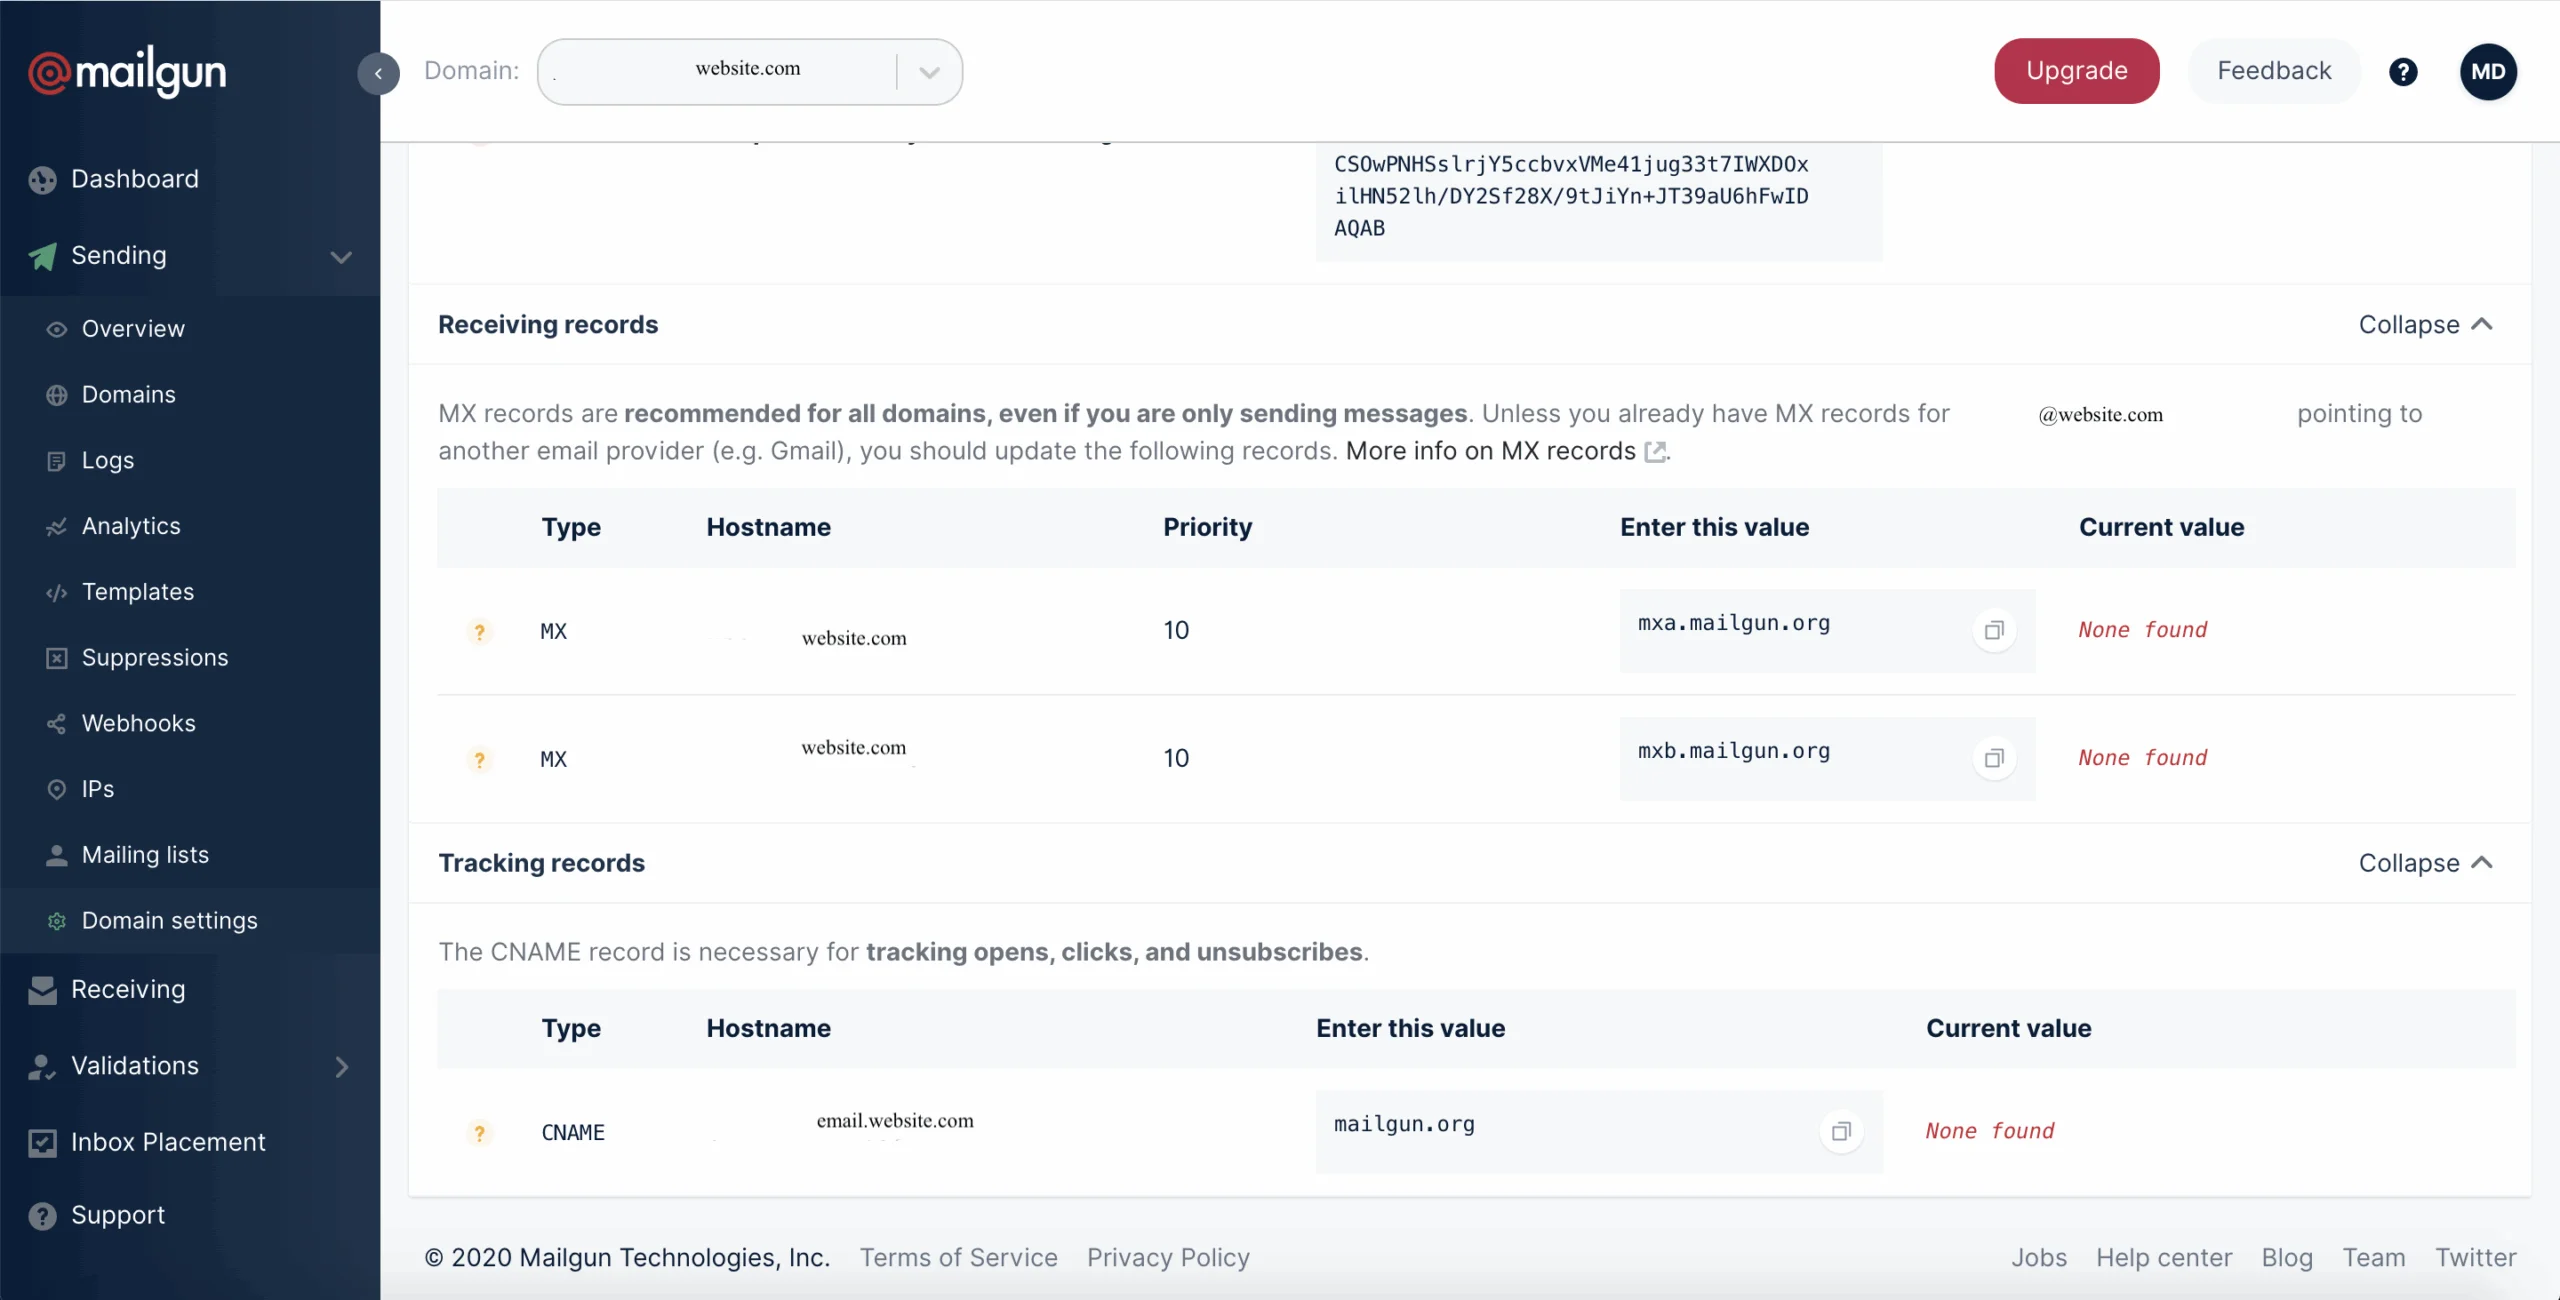Image resolution: width=2560 pixels, height=1300 pixels.
Task: Select Domain settings in sidebar
Action: pos(170,921)
